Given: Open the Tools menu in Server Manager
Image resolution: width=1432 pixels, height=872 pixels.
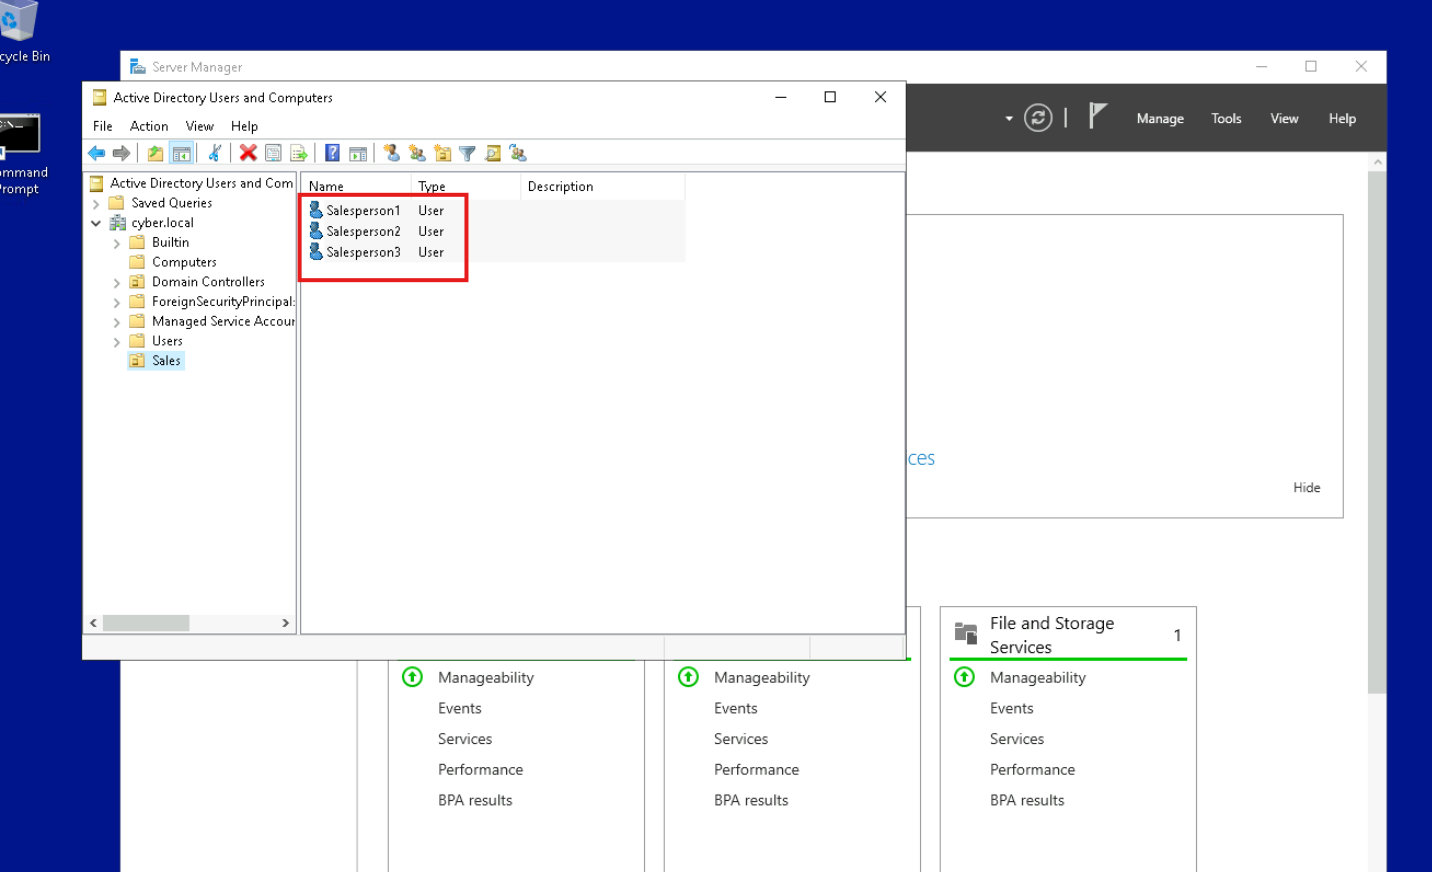Looking at the screenshot, I should (x=1226, y=118).
